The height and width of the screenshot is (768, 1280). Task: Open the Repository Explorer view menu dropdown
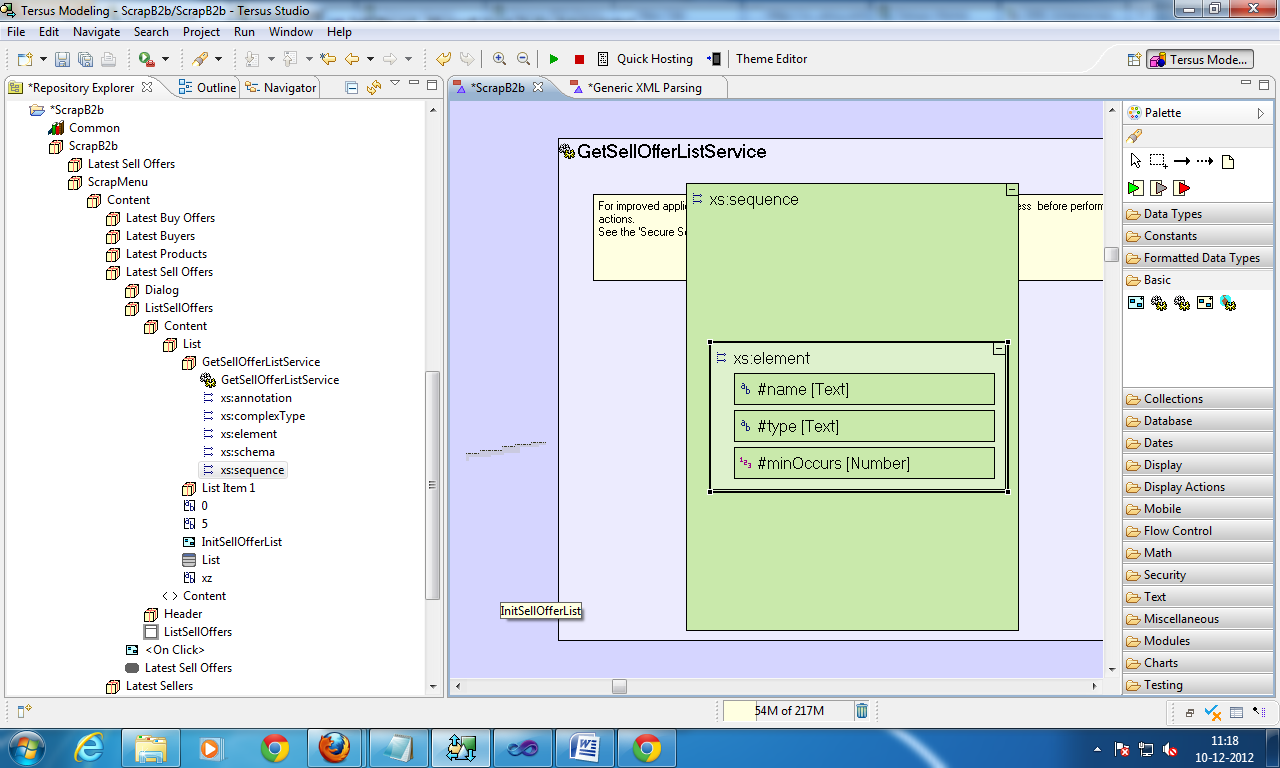[395, 85]
